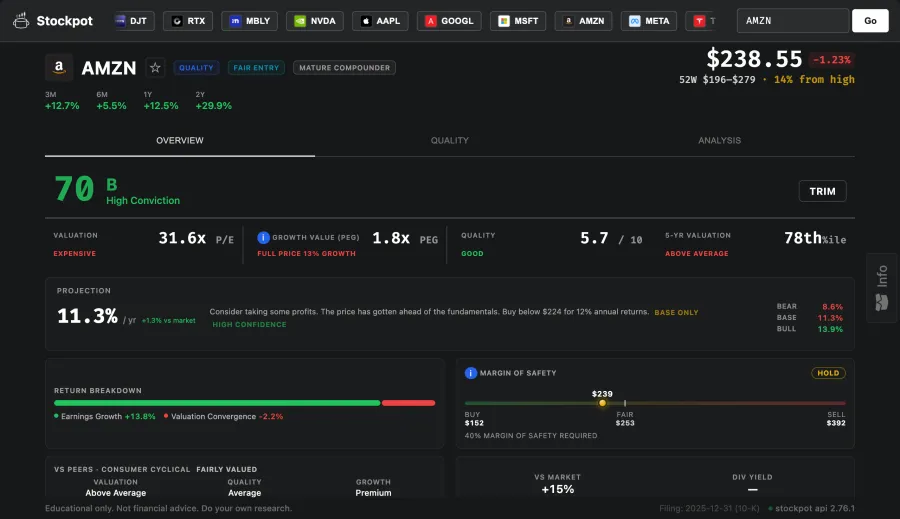Open the MSFT ticker chip

pyautogui.click(x=518, y=21)
